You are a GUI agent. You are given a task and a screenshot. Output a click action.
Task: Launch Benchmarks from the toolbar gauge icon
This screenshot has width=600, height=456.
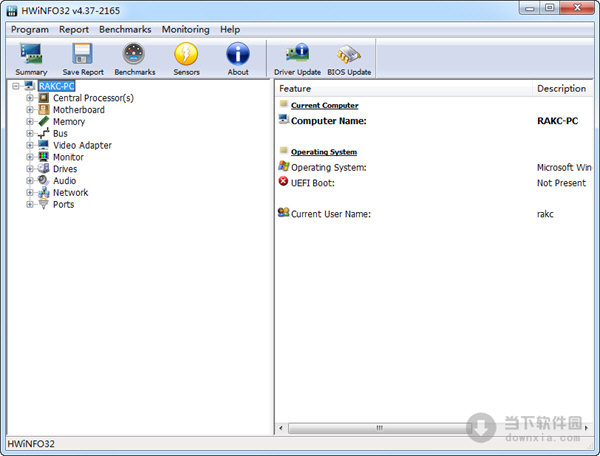click(134, 54)
